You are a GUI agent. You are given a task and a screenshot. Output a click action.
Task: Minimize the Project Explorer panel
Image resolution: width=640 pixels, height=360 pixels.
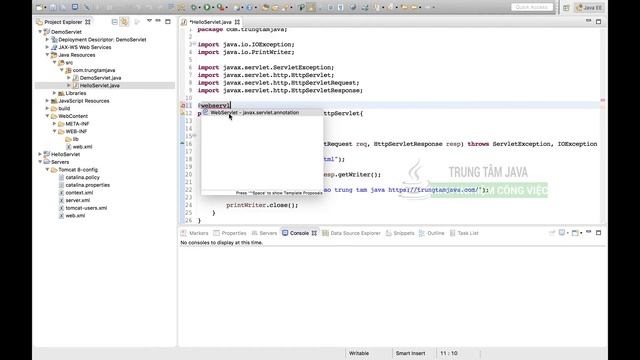[158, 21]
